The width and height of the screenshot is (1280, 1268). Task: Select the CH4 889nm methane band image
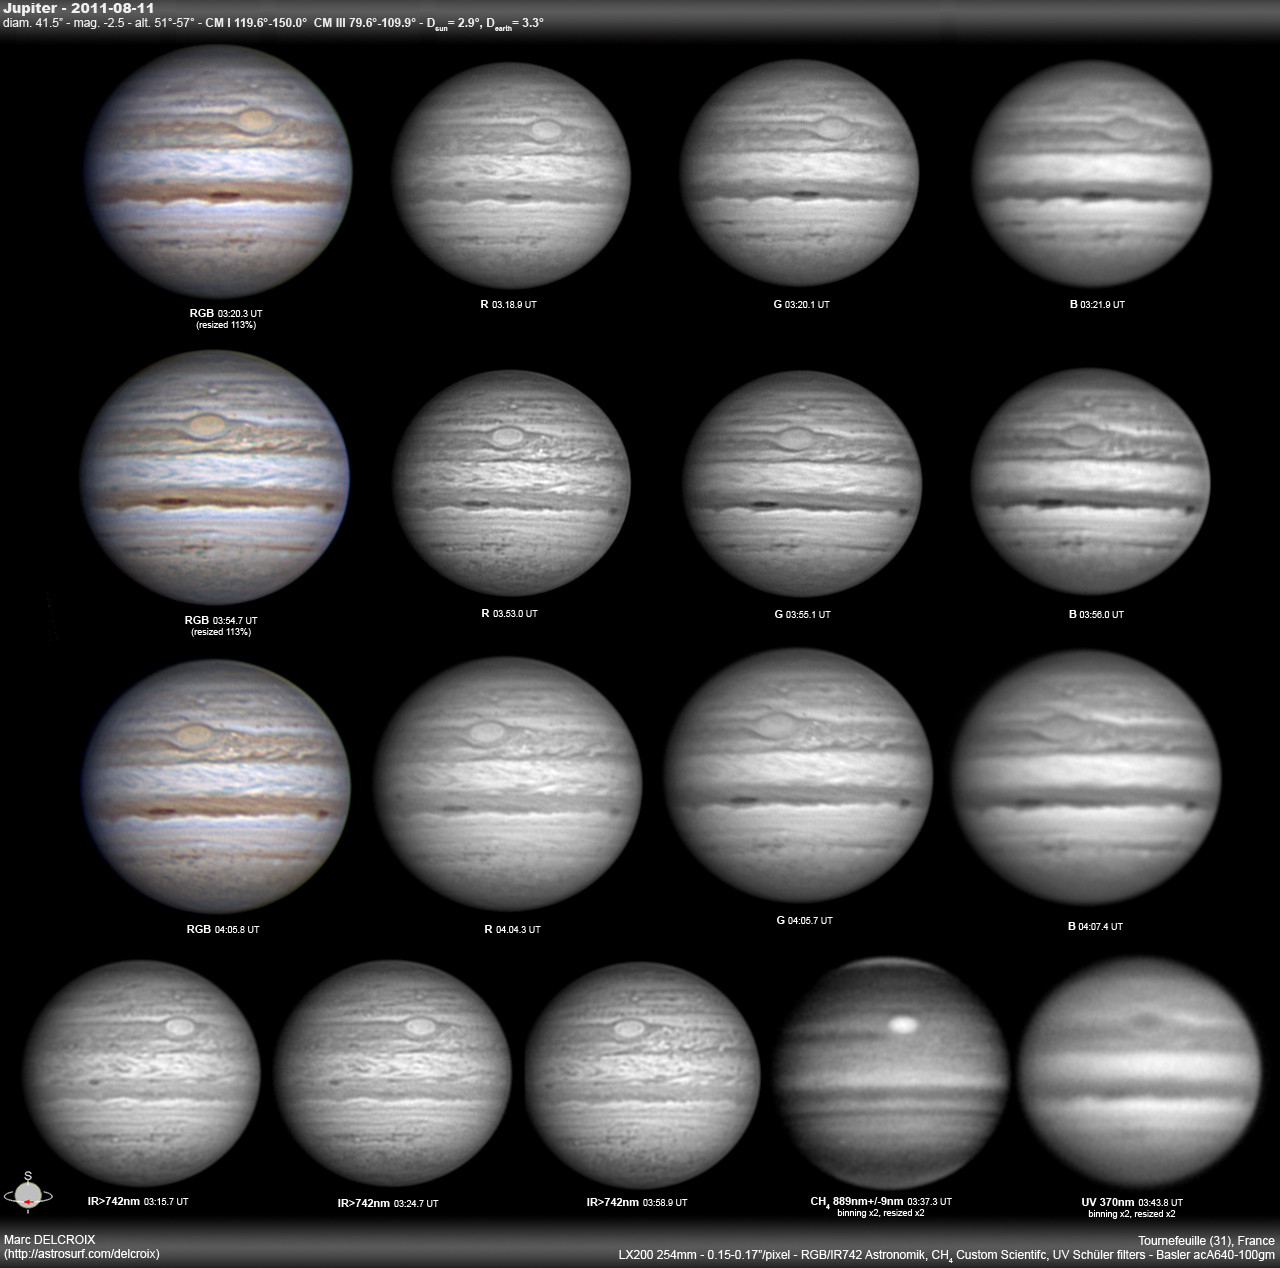(891, 1073)
